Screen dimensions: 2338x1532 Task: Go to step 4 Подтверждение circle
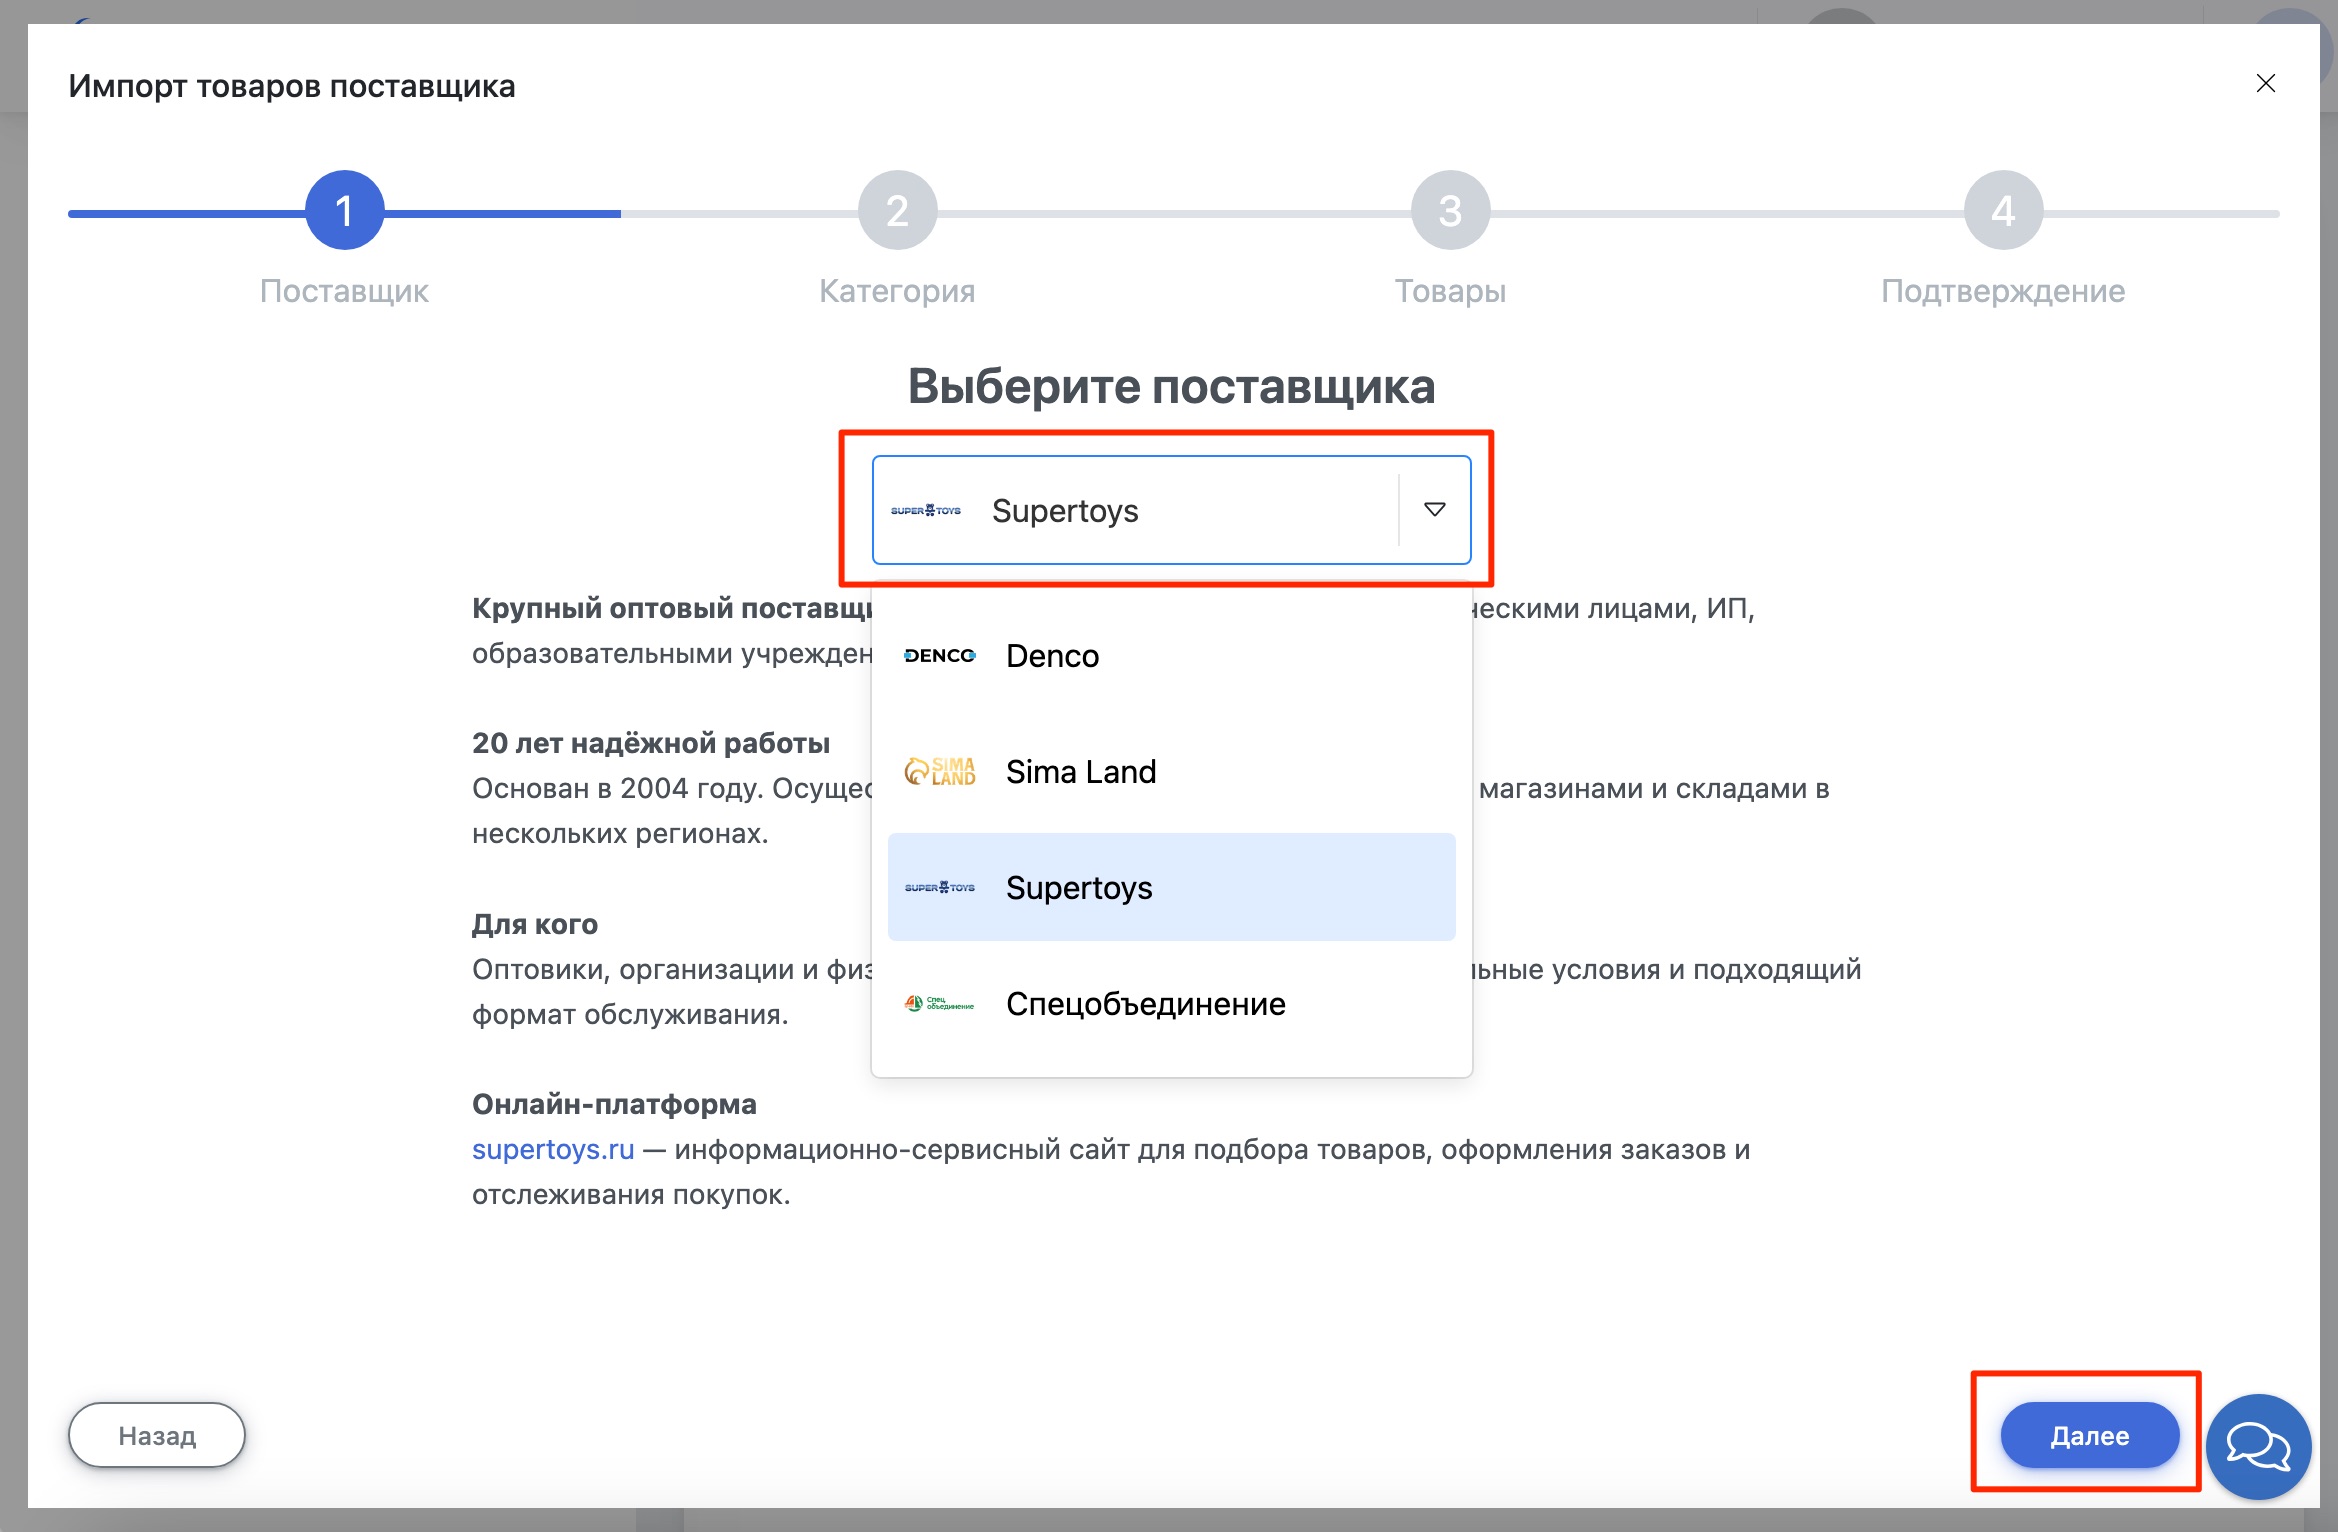[x=2003, y=210]
